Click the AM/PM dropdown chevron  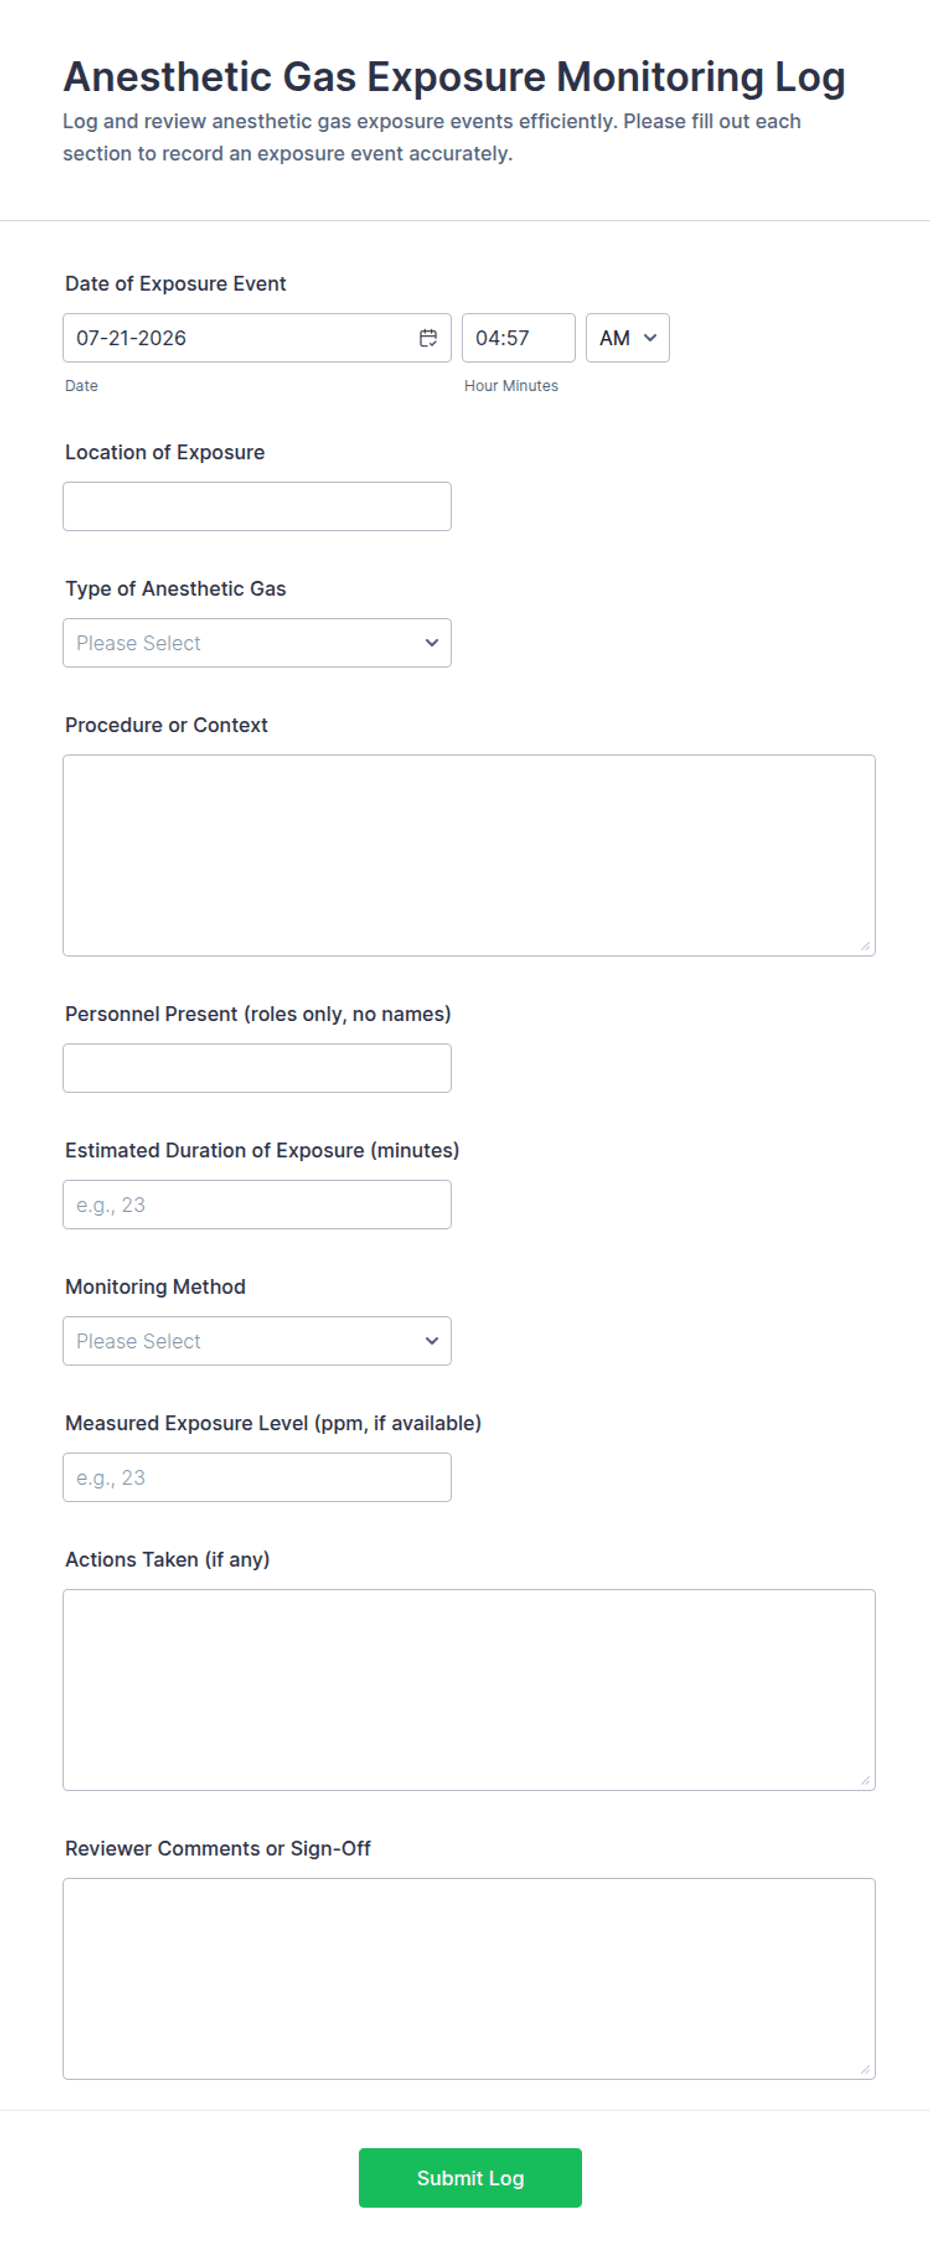tap(650, 338)
